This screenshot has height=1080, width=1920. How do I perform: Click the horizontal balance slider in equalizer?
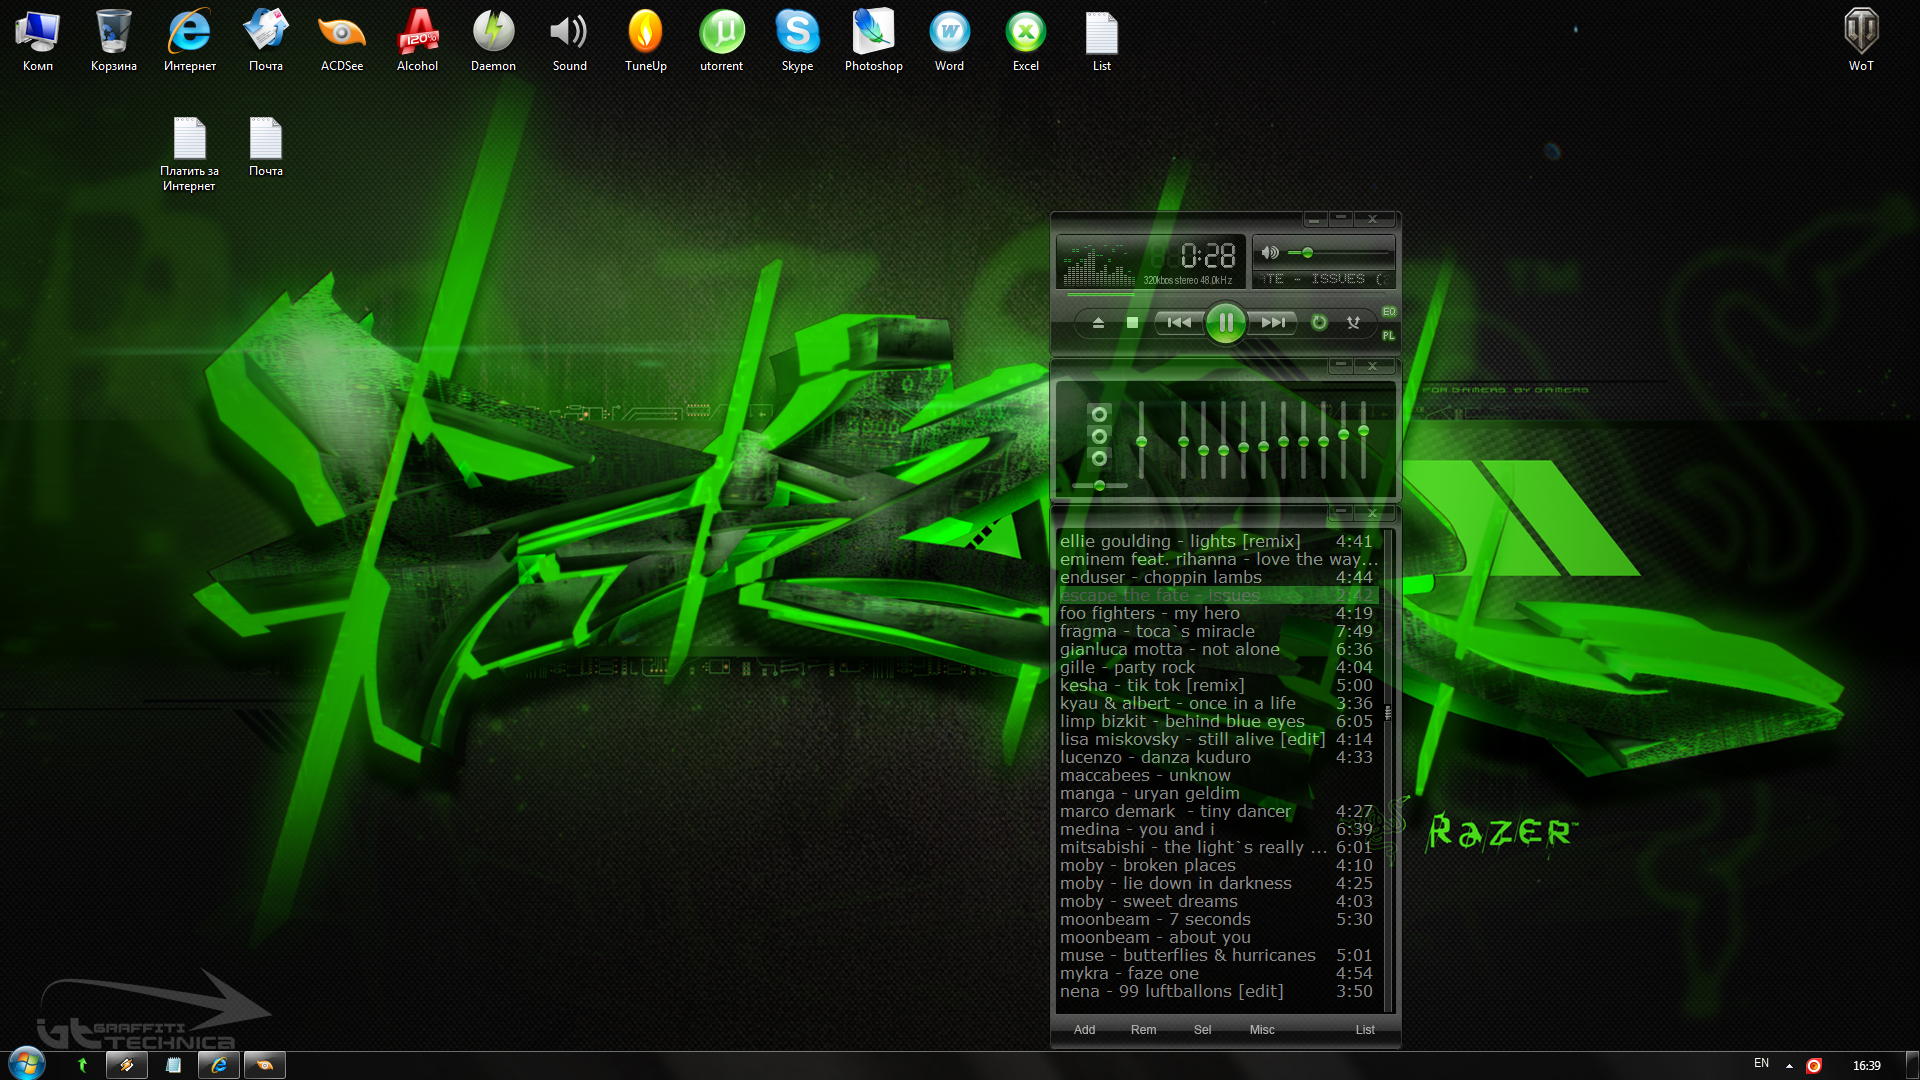[x=1099, y=486]
